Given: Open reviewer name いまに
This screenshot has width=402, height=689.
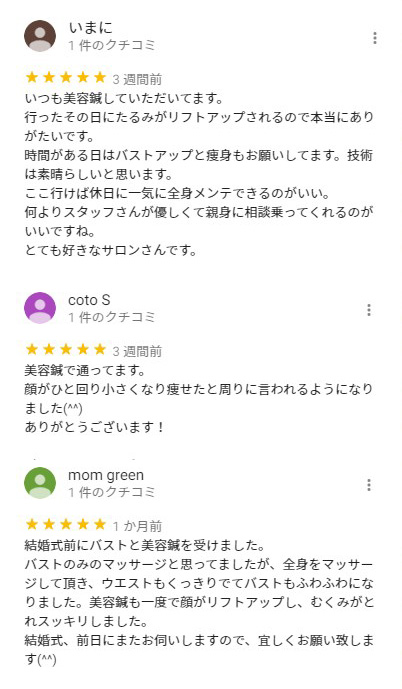Looking at the screenshot, I should point(91,28).
